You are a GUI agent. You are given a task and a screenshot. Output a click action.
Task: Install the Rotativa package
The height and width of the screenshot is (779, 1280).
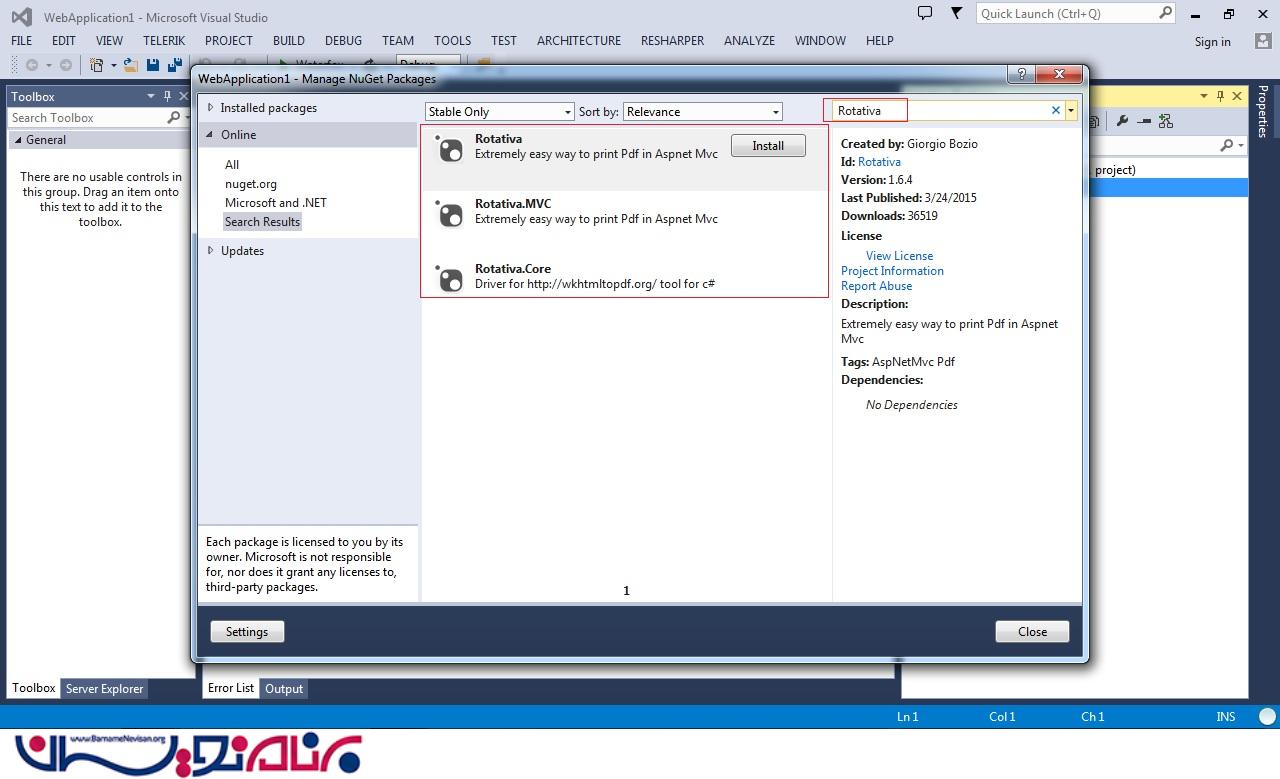click(768, 146)
